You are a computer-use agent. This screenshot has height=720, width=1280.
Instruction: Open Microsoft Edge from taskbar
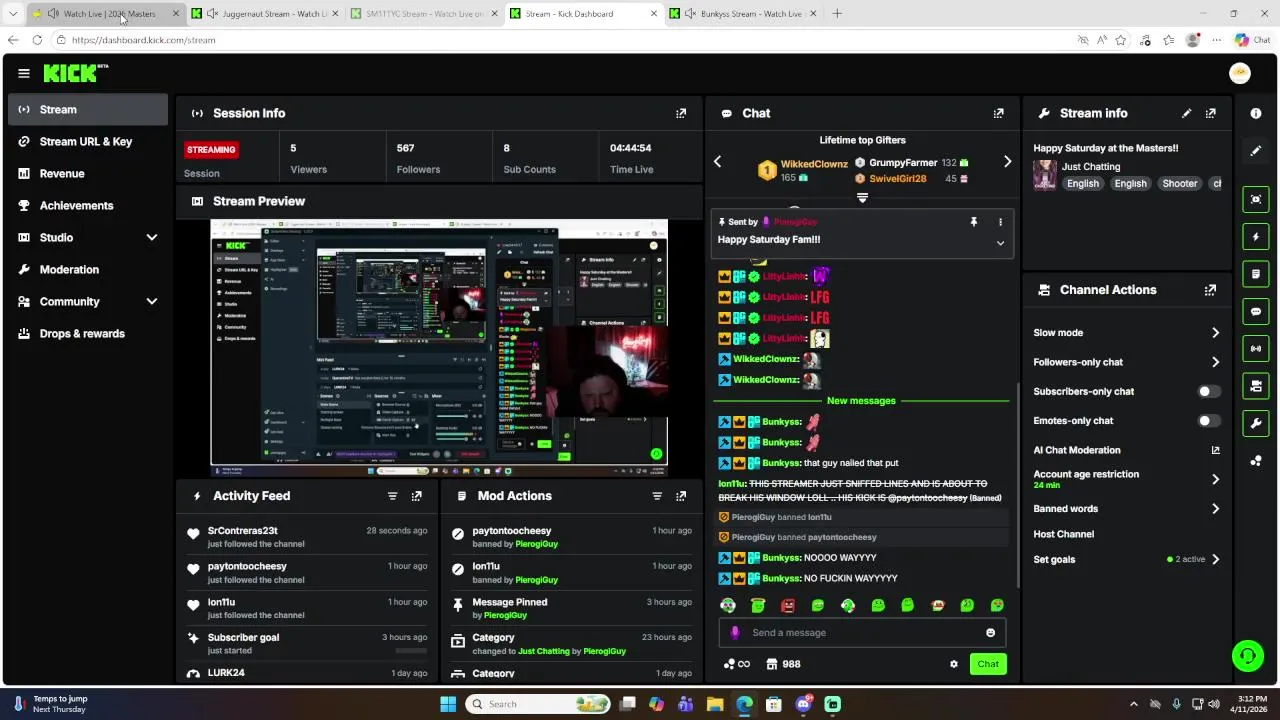[744, 704]
